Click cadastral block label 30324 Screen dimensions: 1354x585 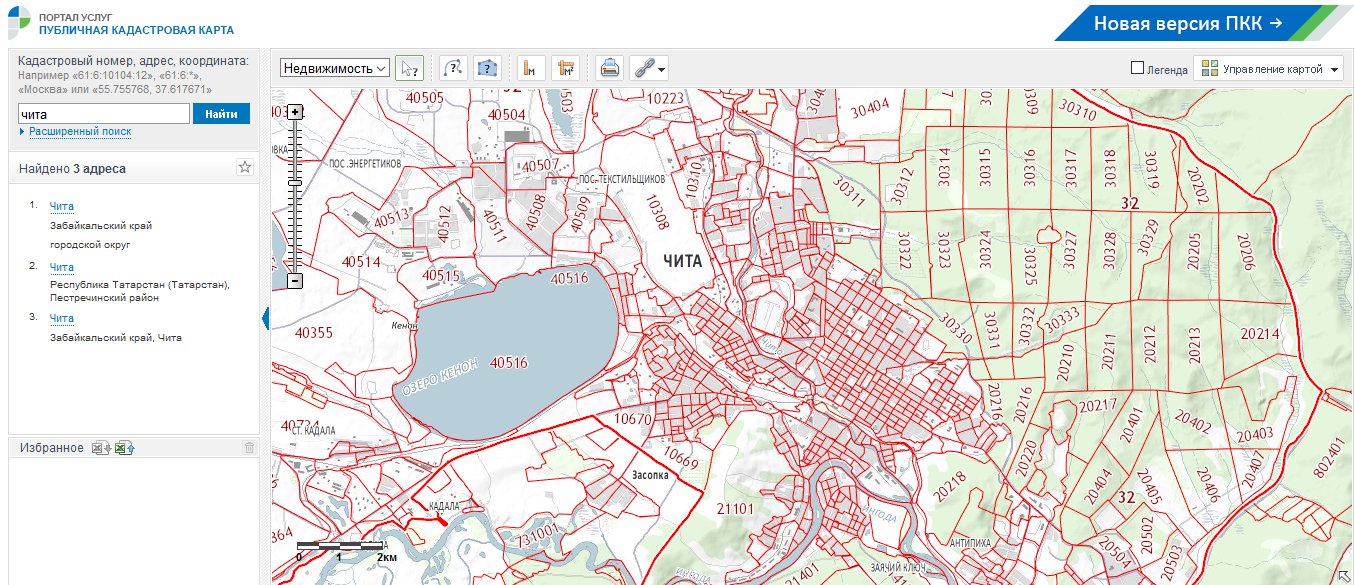click(x=985, y=249)
